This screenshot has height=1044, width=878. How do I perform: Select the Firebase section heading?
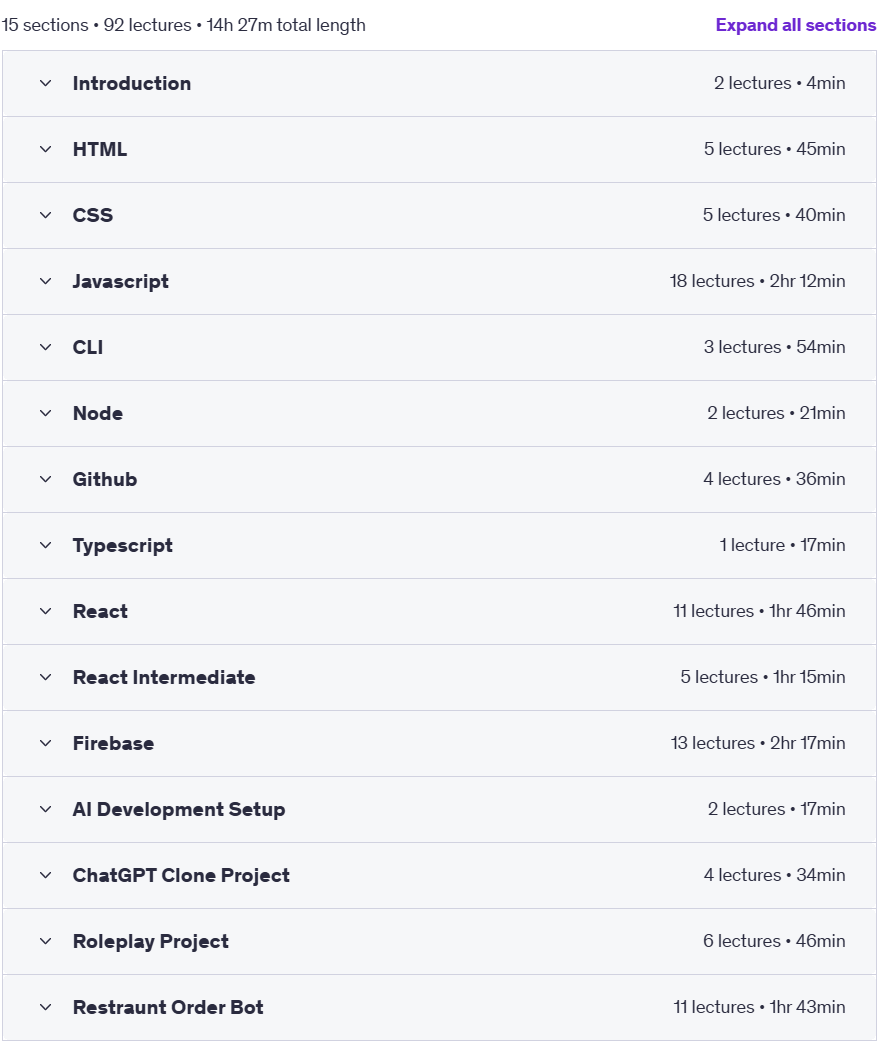(x=113, y=743)
